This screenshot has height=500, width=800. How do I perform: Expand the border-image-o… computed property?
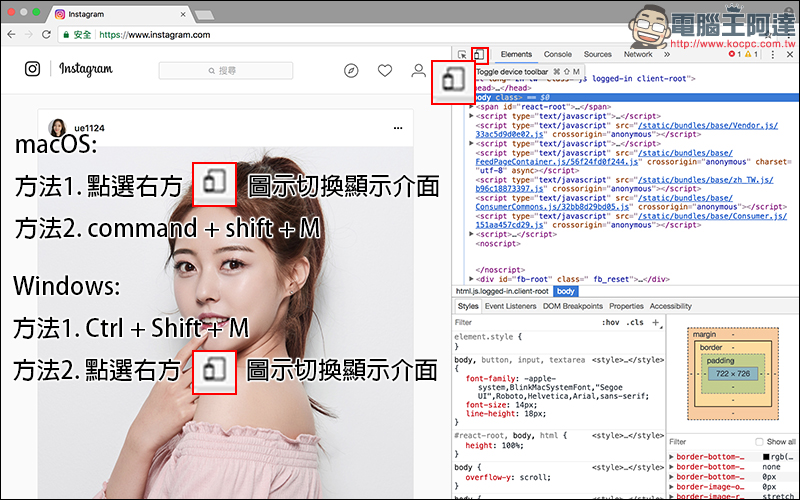coord(671,487)
